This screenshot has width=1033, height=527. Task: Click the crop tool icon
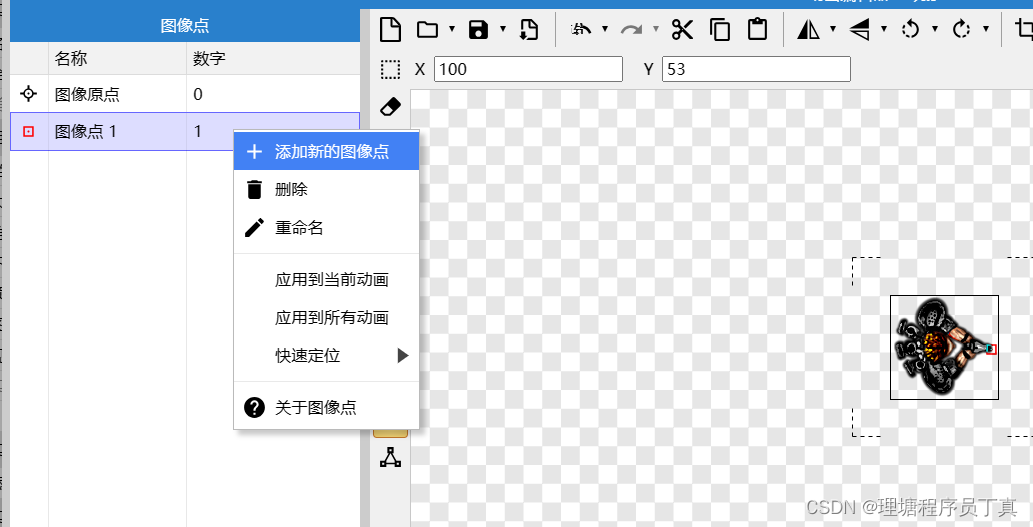click(x=1024, y=30)
